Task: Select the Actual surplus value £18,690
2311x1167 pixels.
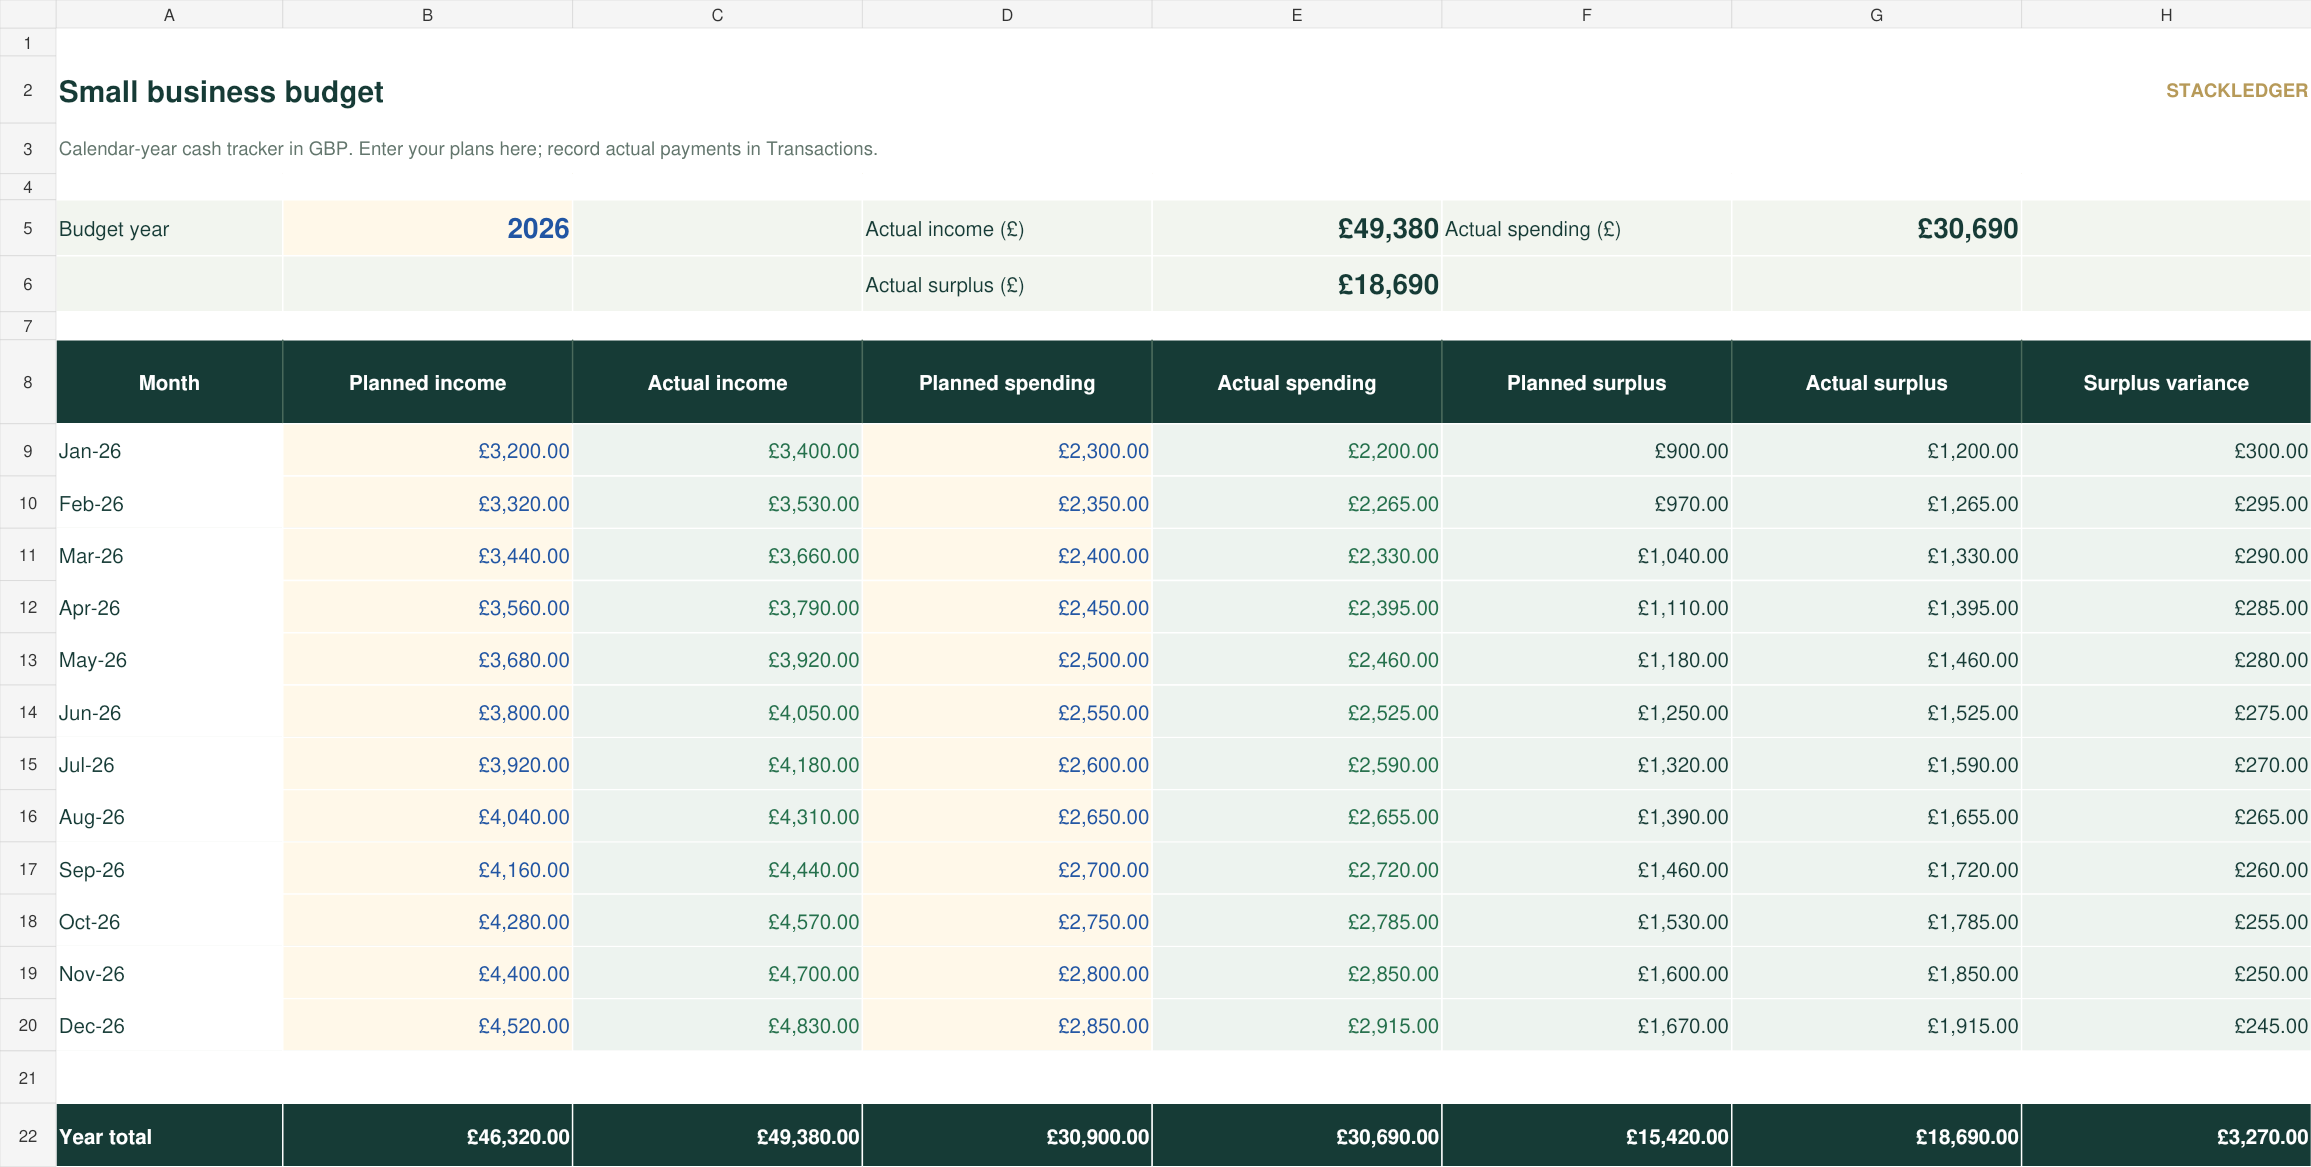Action: [x=1296, y=285]
